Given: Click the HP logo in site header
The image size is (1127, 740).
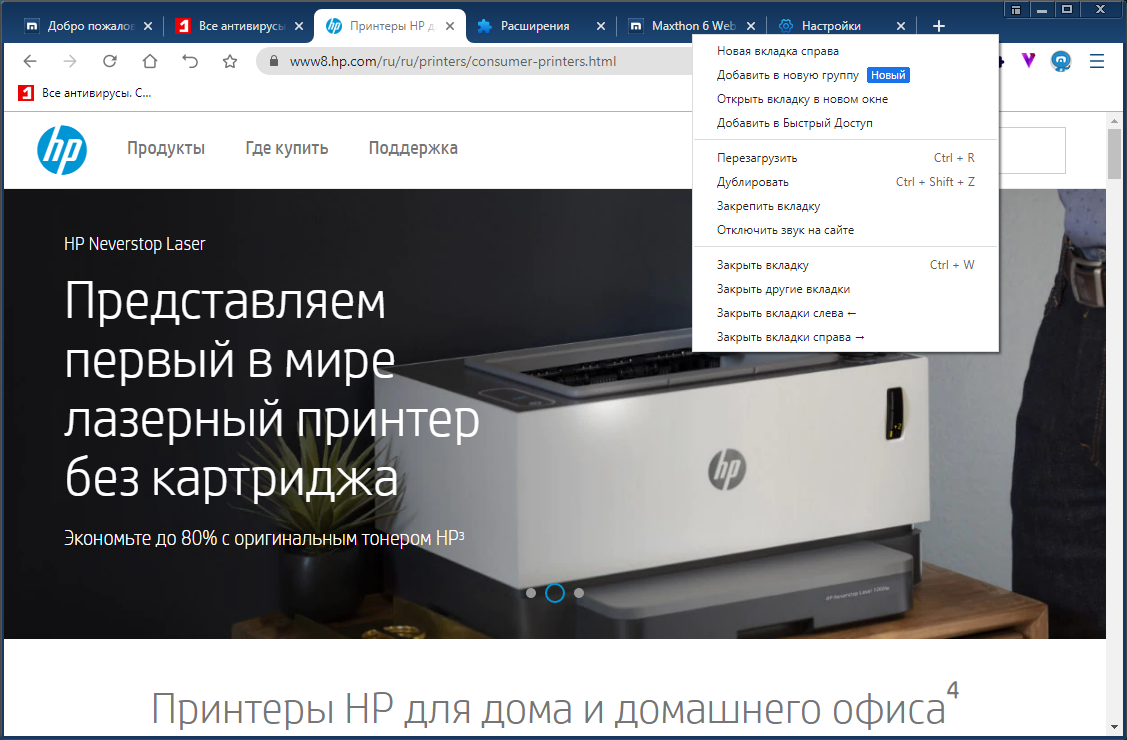Looking at the screenshot, I should point(62,149).
